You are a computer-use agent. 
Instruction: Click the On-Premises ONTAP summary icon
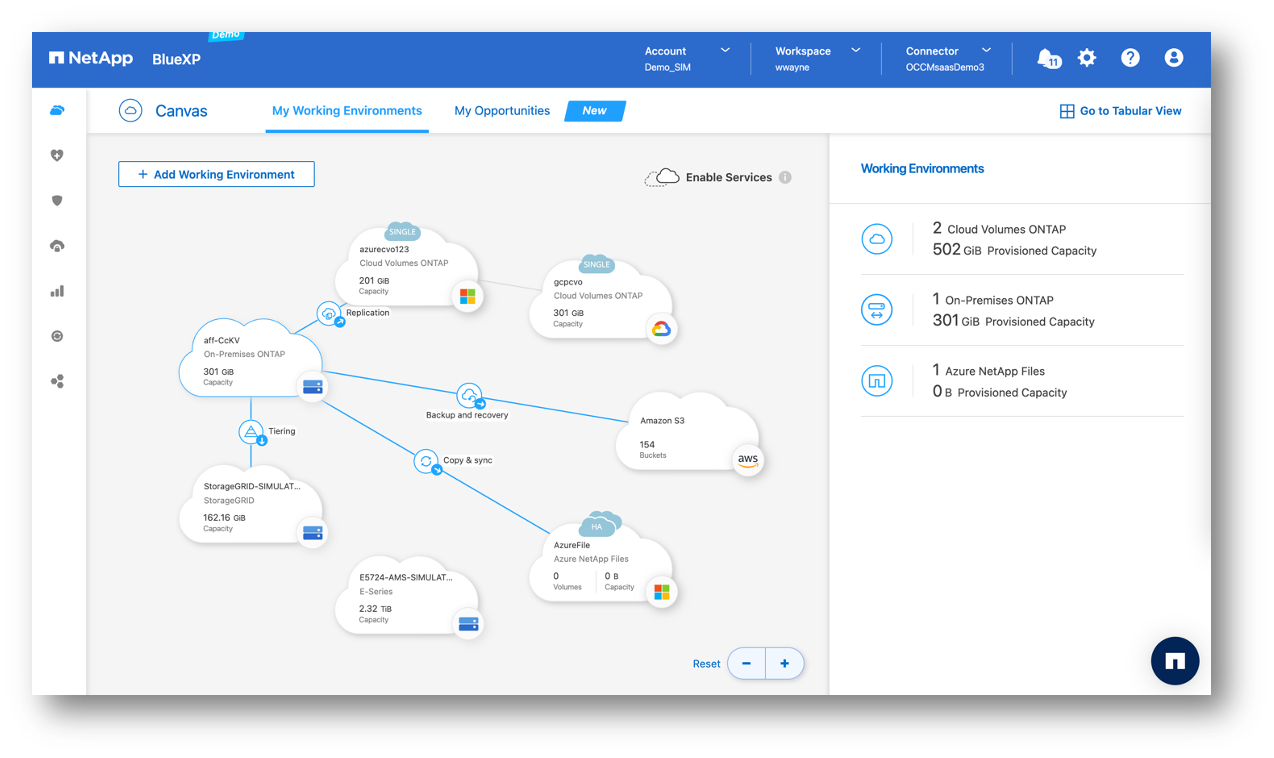coord(877,310)
